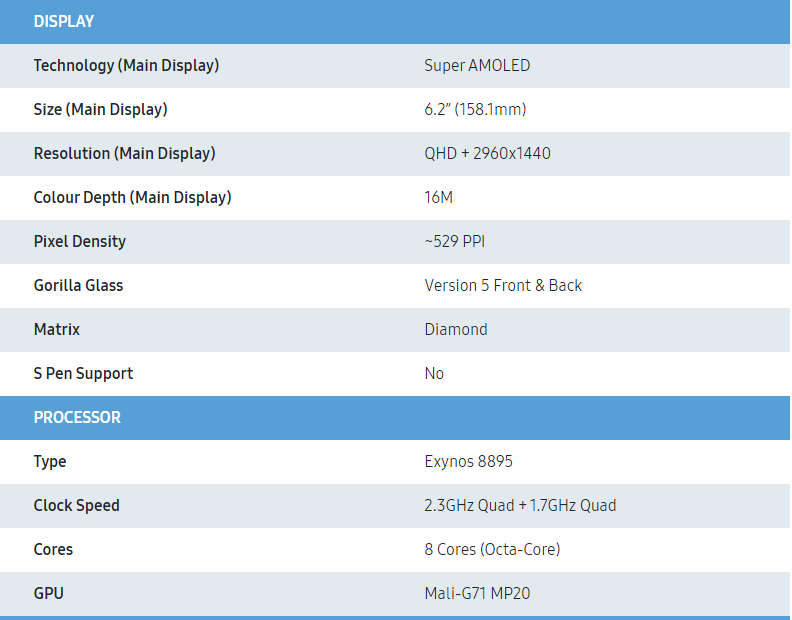The width and height of the screenshot is (792, 620).
Task: Click the 'Size (Main Display)' label
Action: [100, 110]
